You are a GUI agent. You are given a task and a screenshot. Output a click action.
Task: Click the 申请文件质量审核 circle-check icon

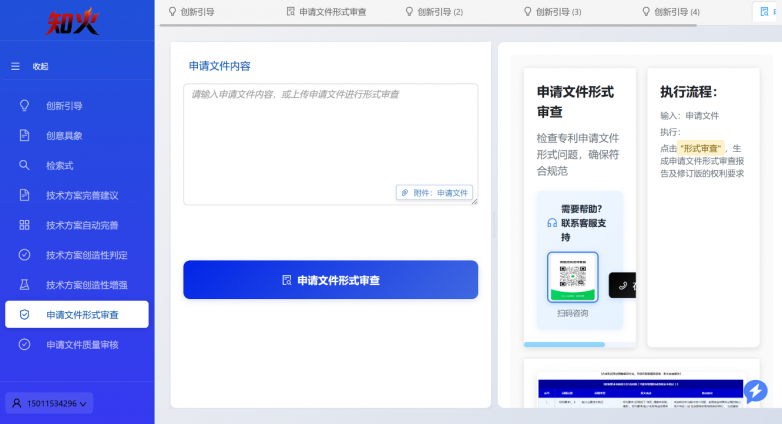(24, 344)
